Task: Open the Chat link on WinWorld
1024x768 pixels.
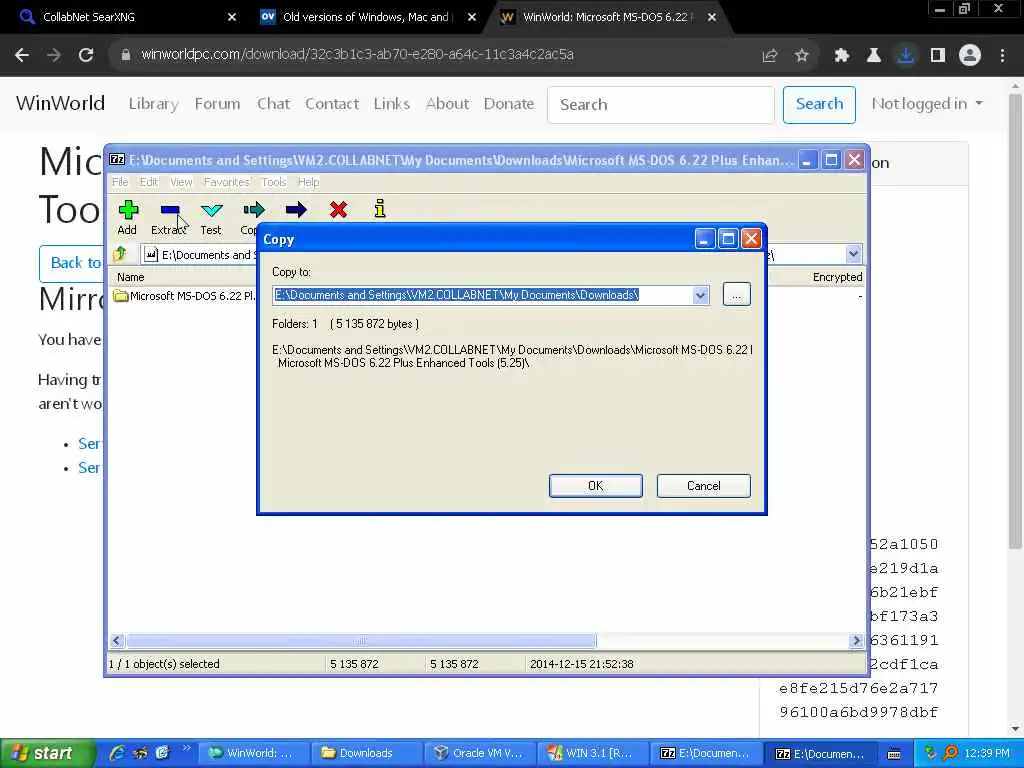Action: pyautogui.click(x=273, y=104)
